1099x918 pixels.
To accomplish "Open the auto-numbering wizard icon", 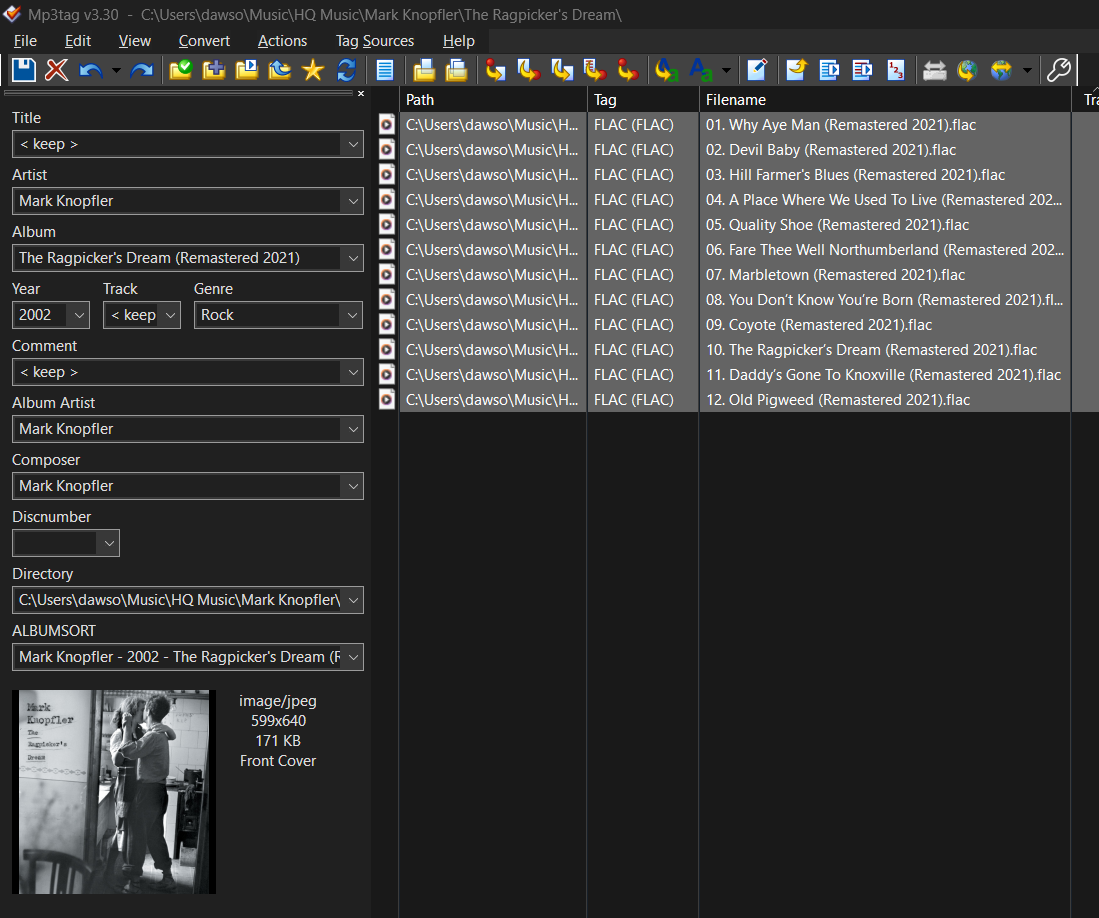I will click(x=896, y=70).
